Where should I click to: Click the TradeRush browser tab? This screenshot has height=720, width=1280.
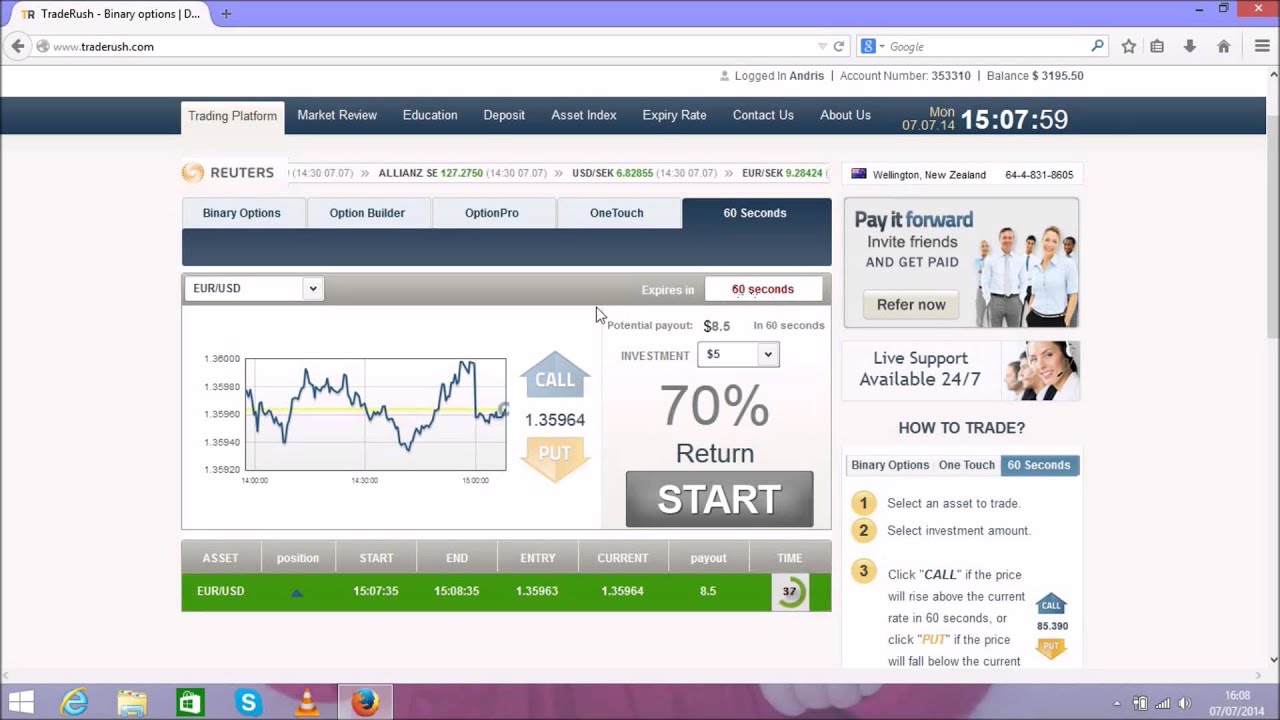[111, 14]
